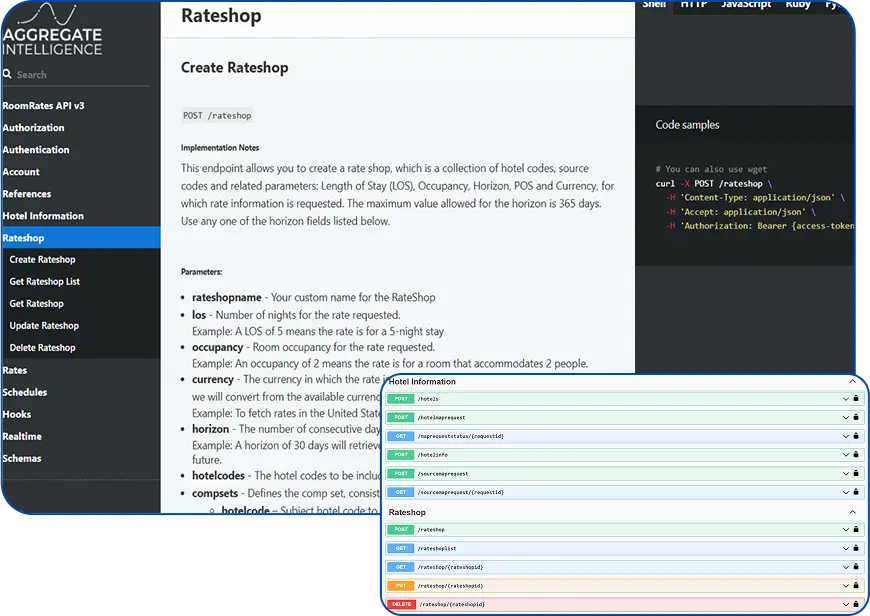Go to Get Rateshop List sub-item

click(x=44, y=281)
